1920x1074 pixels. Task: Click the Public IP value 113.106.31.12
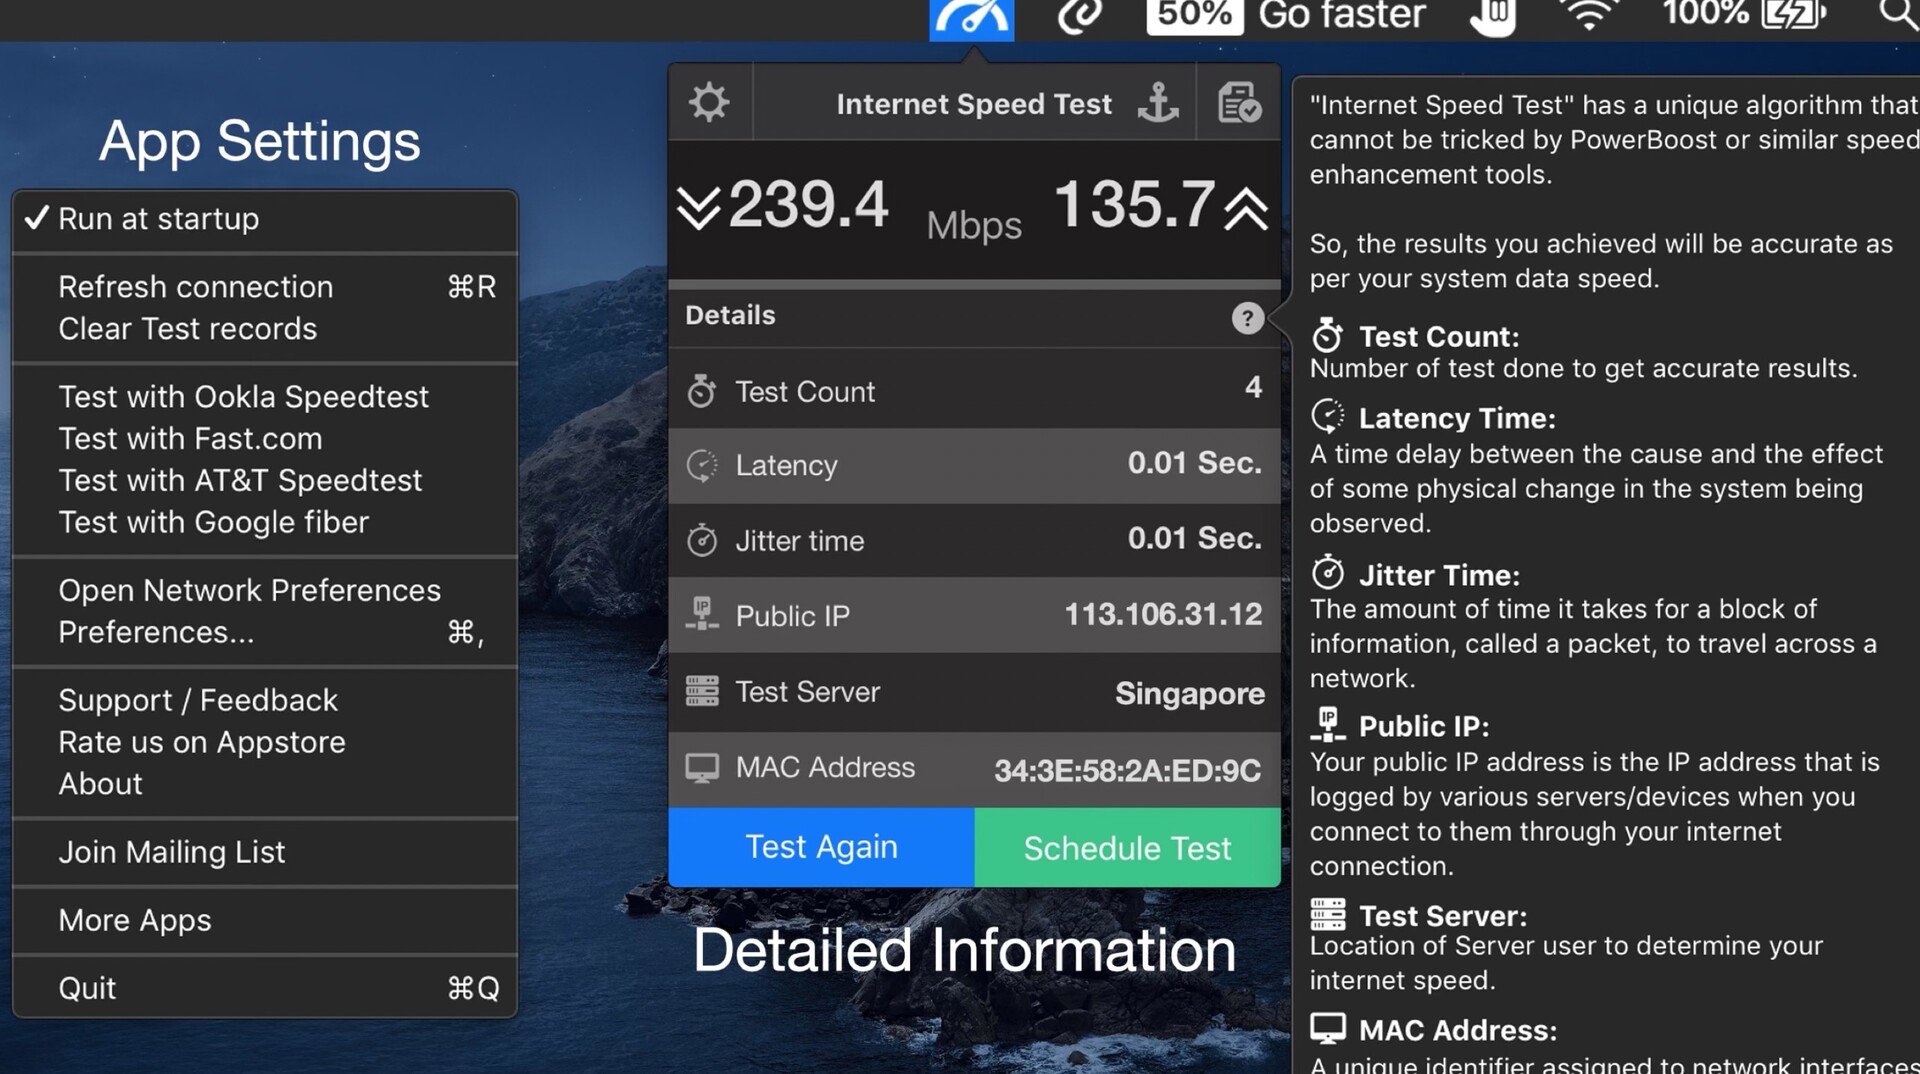coord(1163,614)
